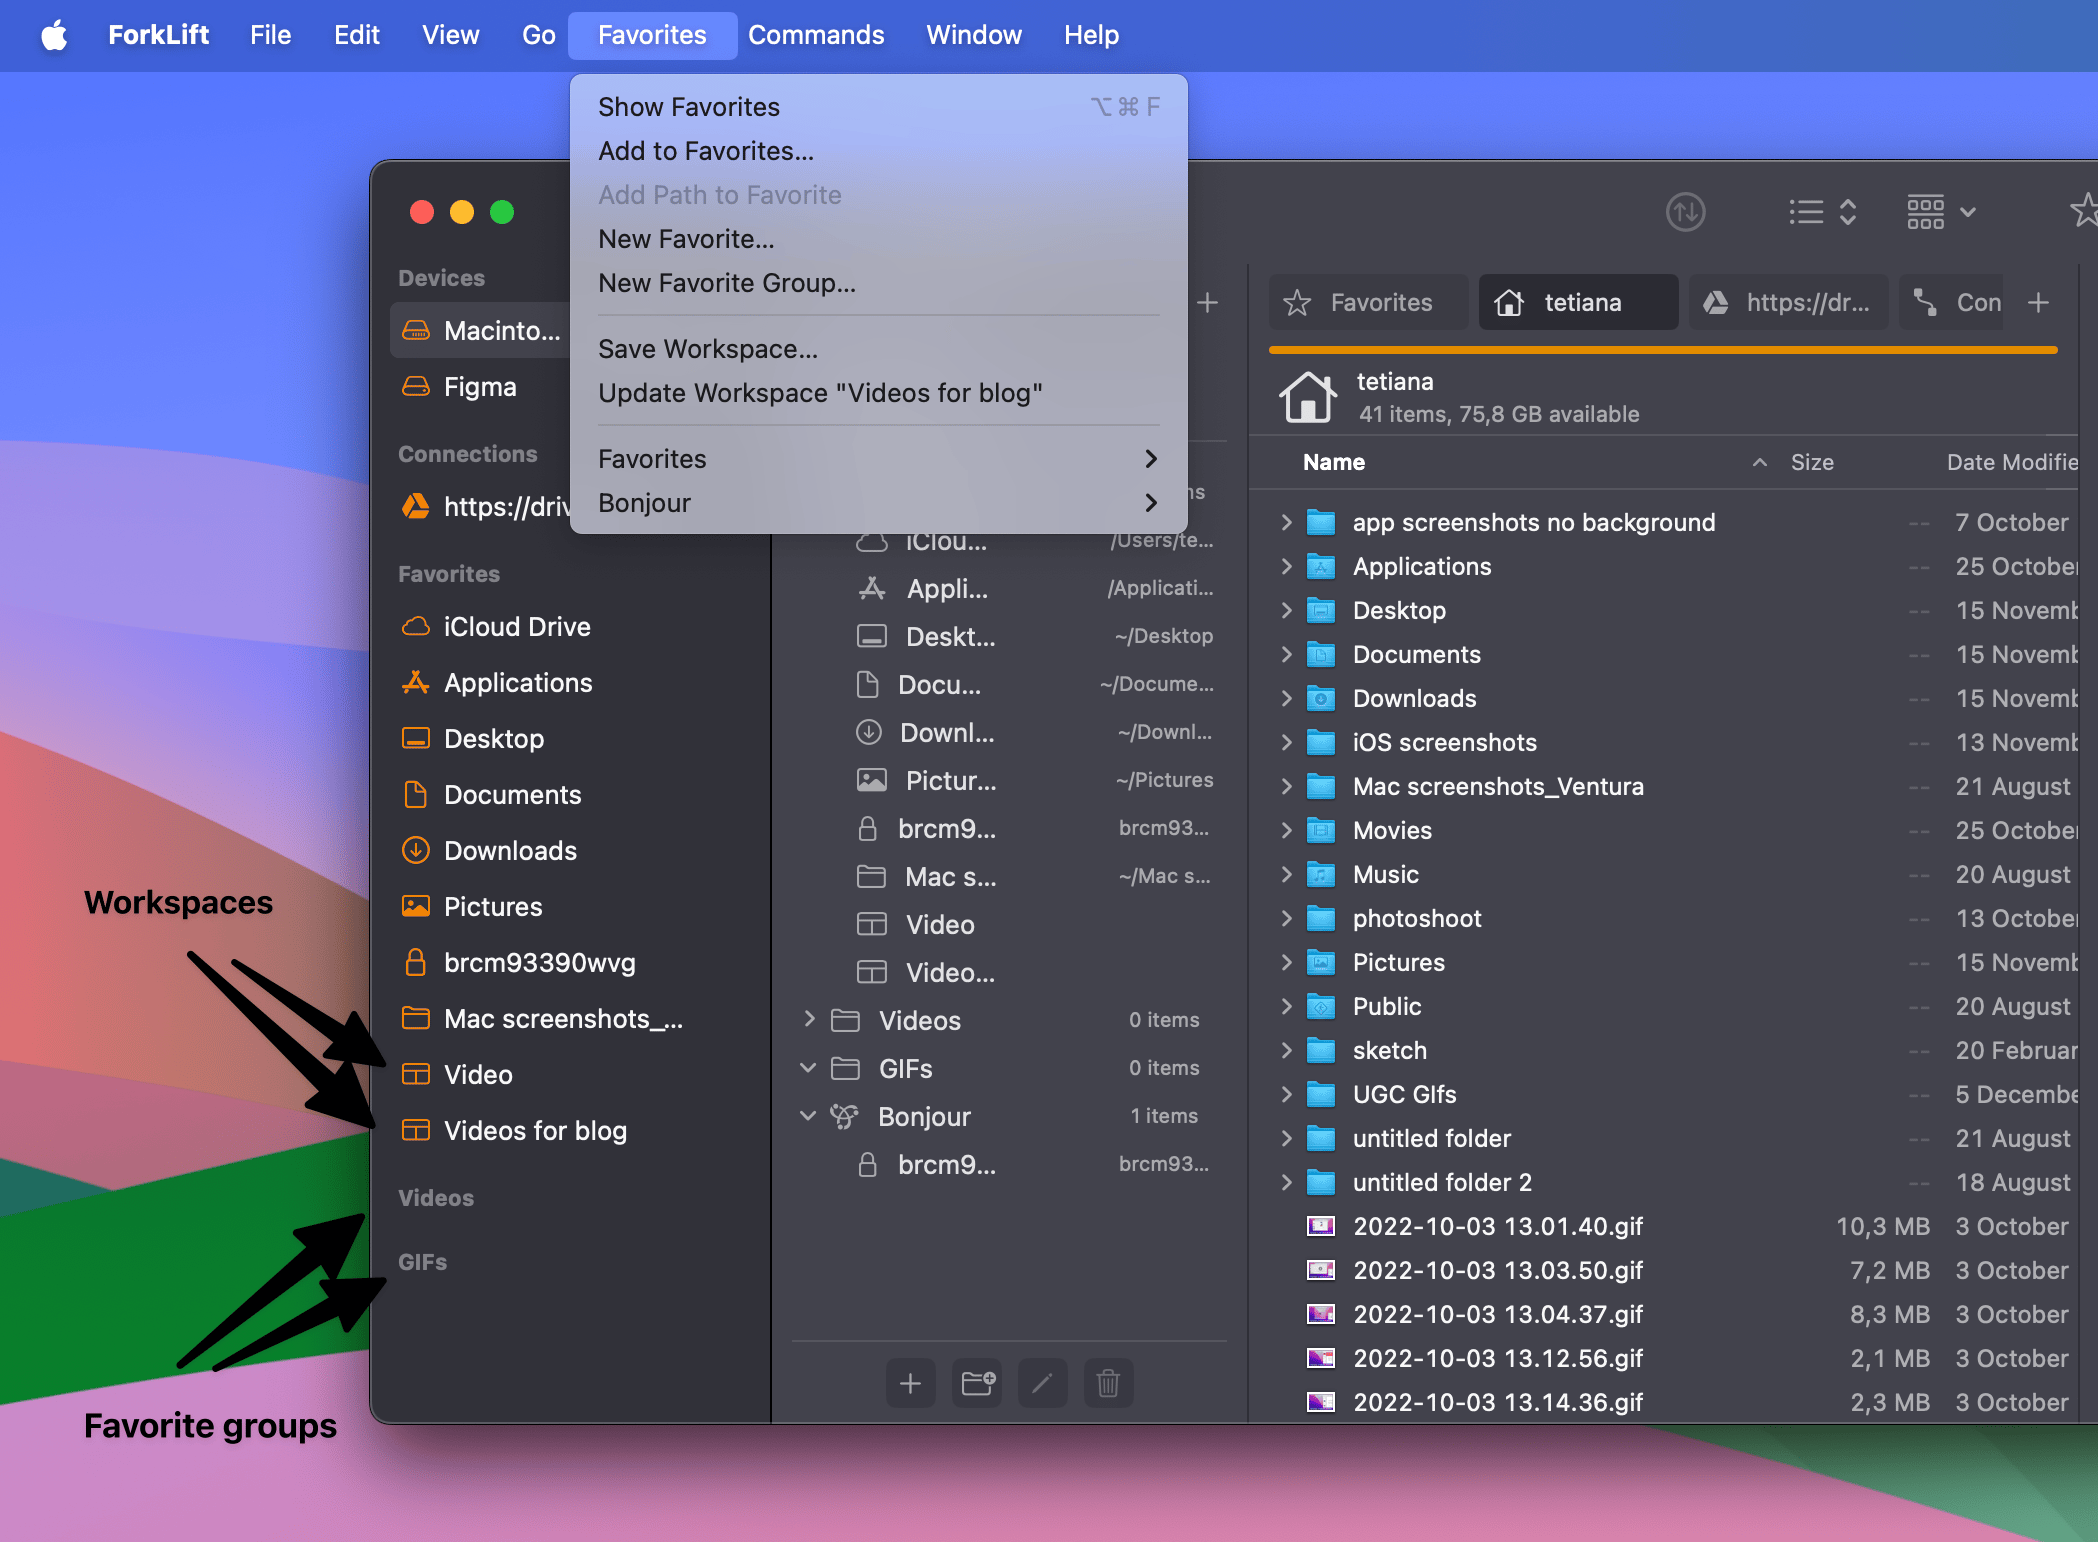
Task: Click the tetiana home folder icon
Action: coord(1308,396)
